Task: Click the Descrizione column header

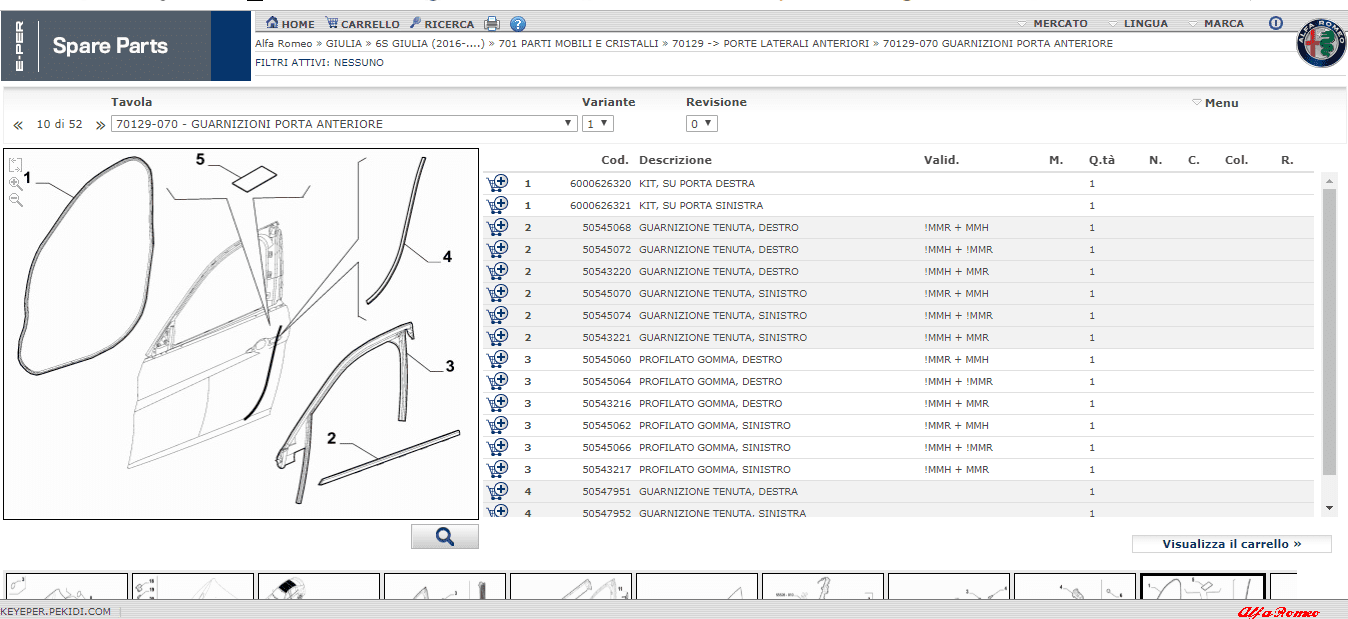Action: tap(675, 160)
